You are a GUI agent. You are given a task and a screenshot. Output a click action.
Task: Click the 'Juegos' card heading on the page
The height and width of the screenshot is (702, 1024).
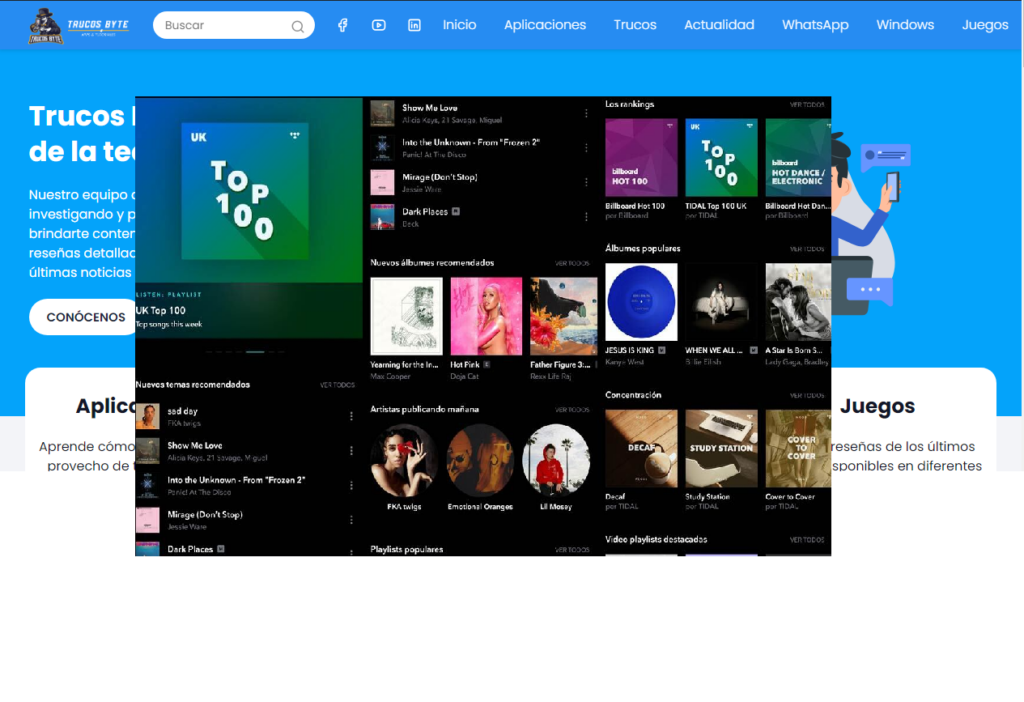click(x=877, y=406)
